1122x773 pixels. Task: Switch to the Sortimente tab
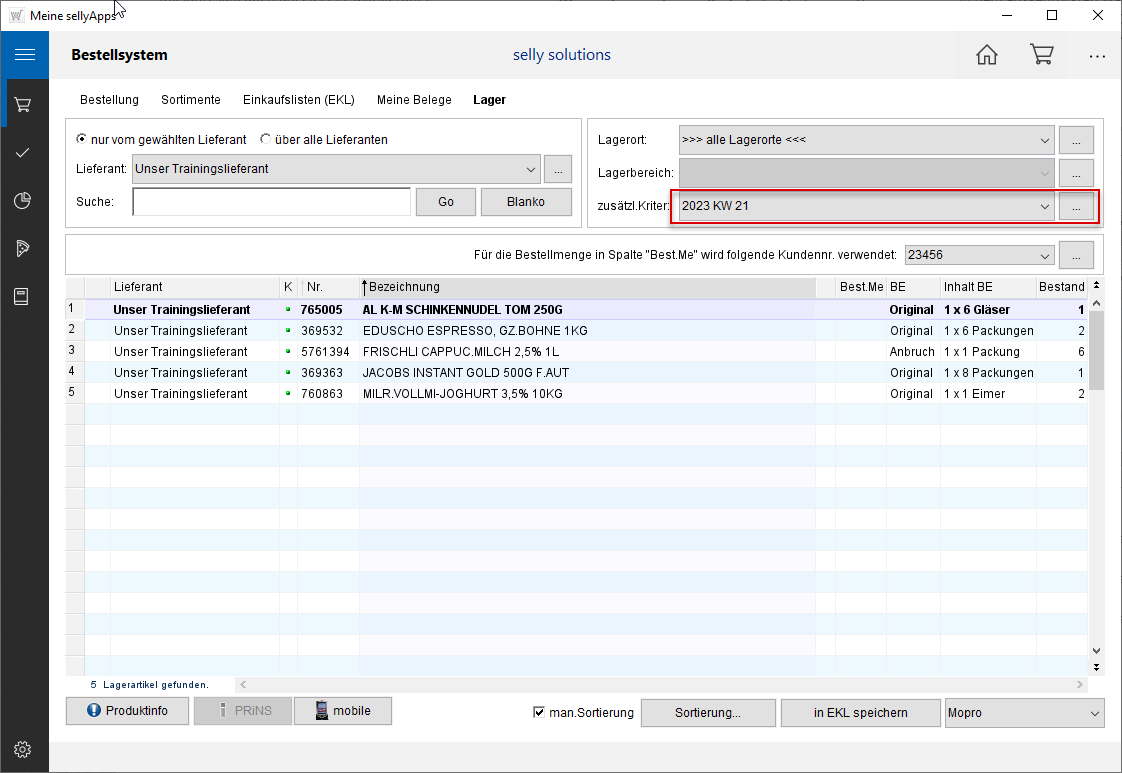pyautogui.click(x=191, y=100)
